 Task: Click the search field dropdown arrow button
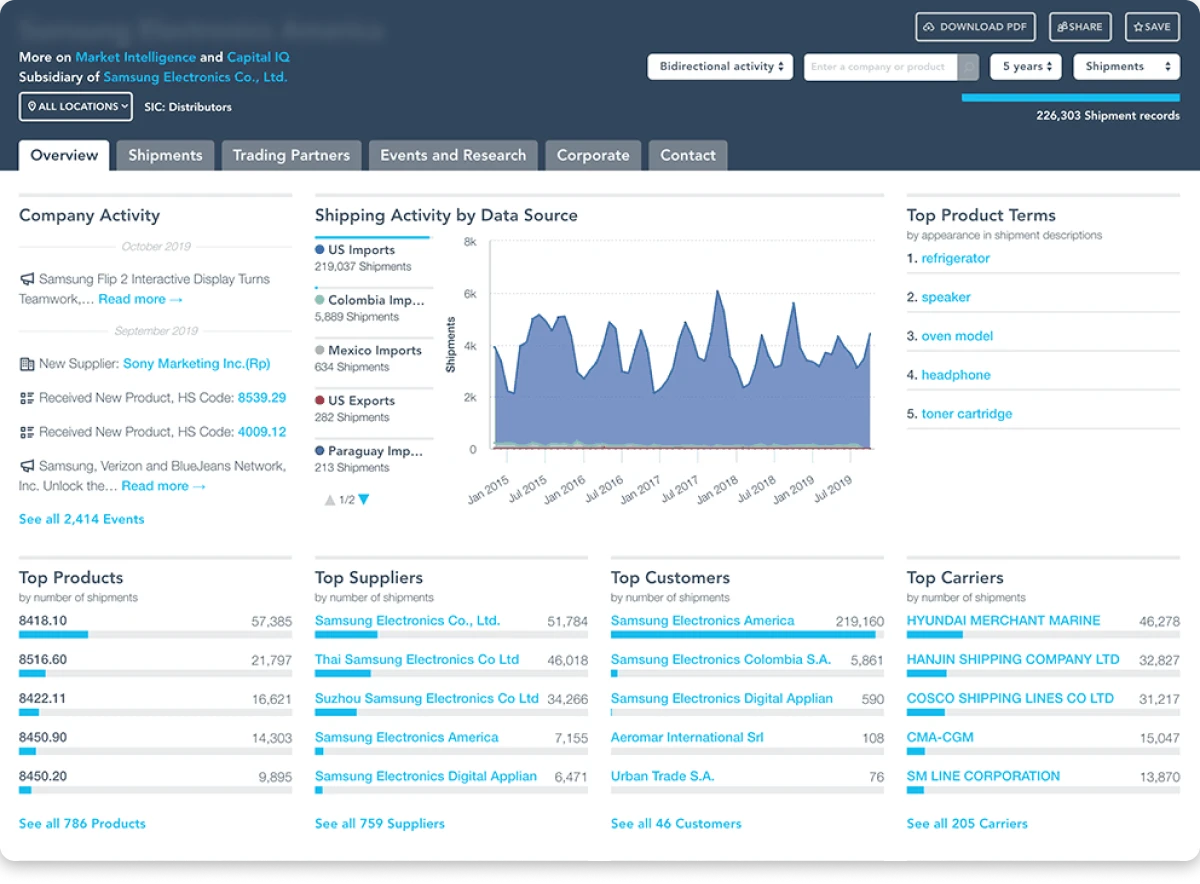968,67
